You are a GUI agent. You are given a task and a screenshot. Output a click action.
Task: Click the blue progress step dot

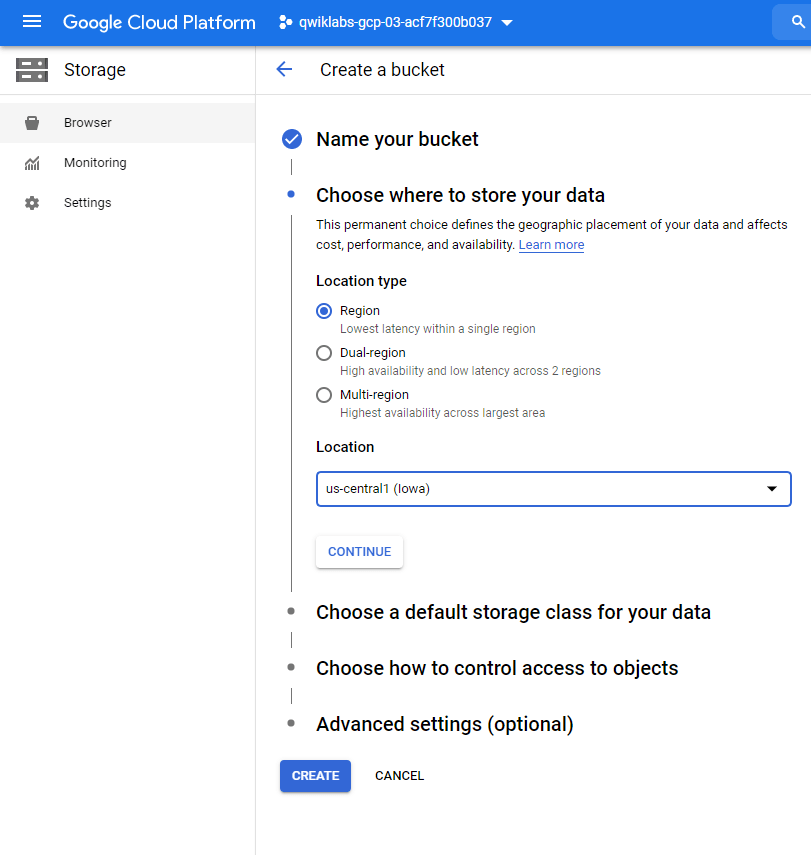tap(291, 195)
